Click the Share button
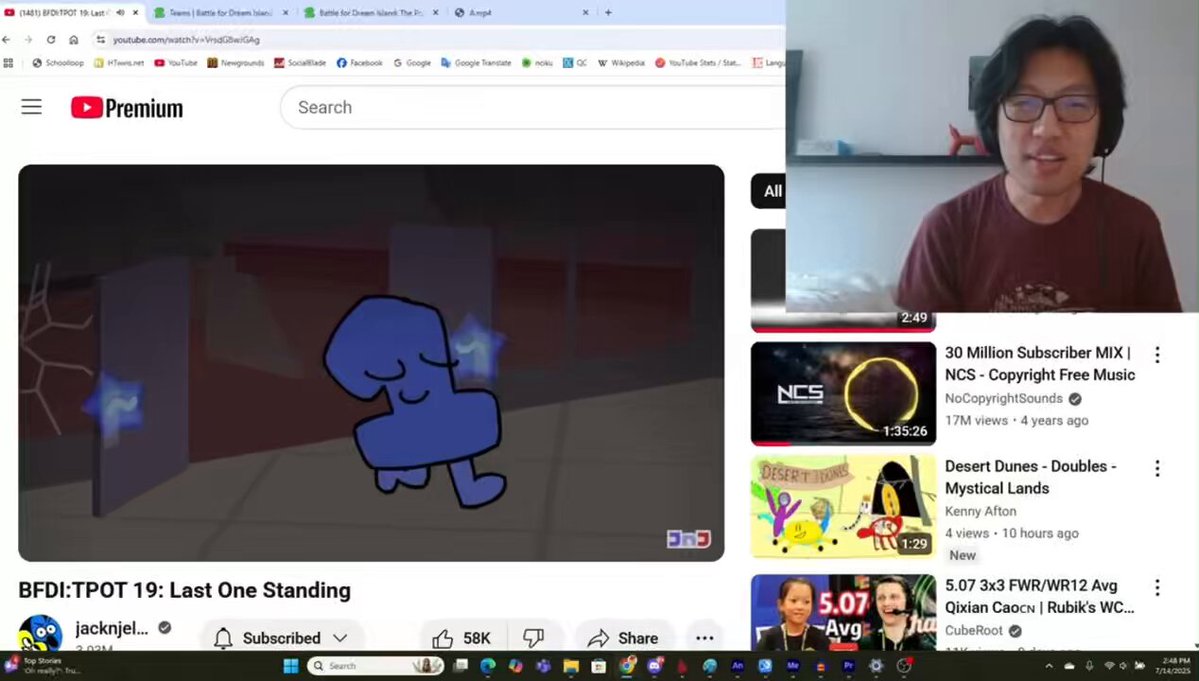Screen dimensions: 1199x681 (x=622, y=638)
